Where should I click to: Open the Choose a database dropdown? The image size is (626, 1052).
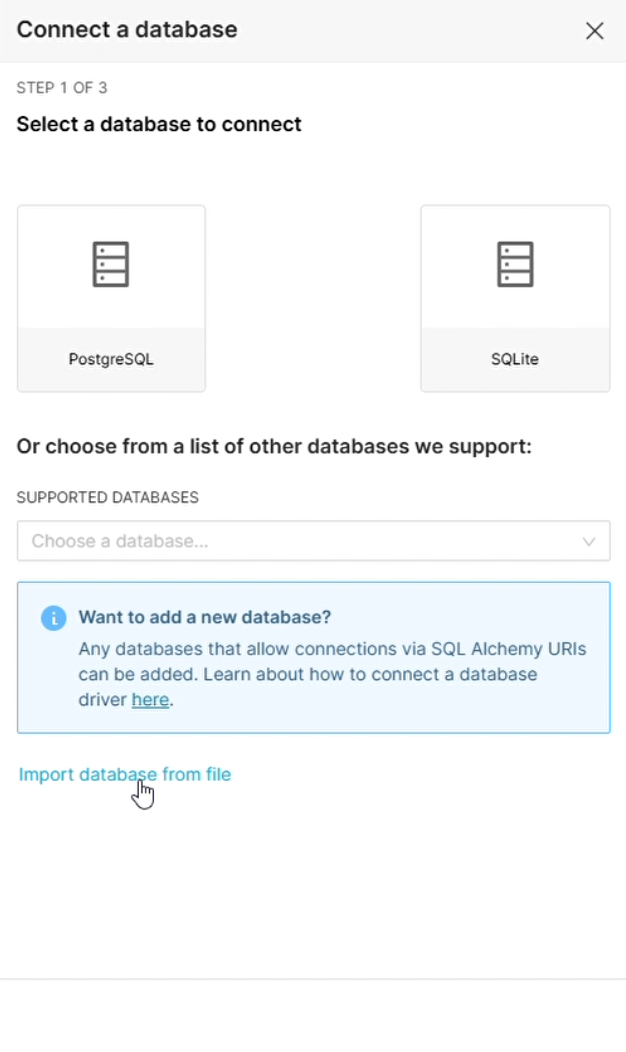coord(313,541)
